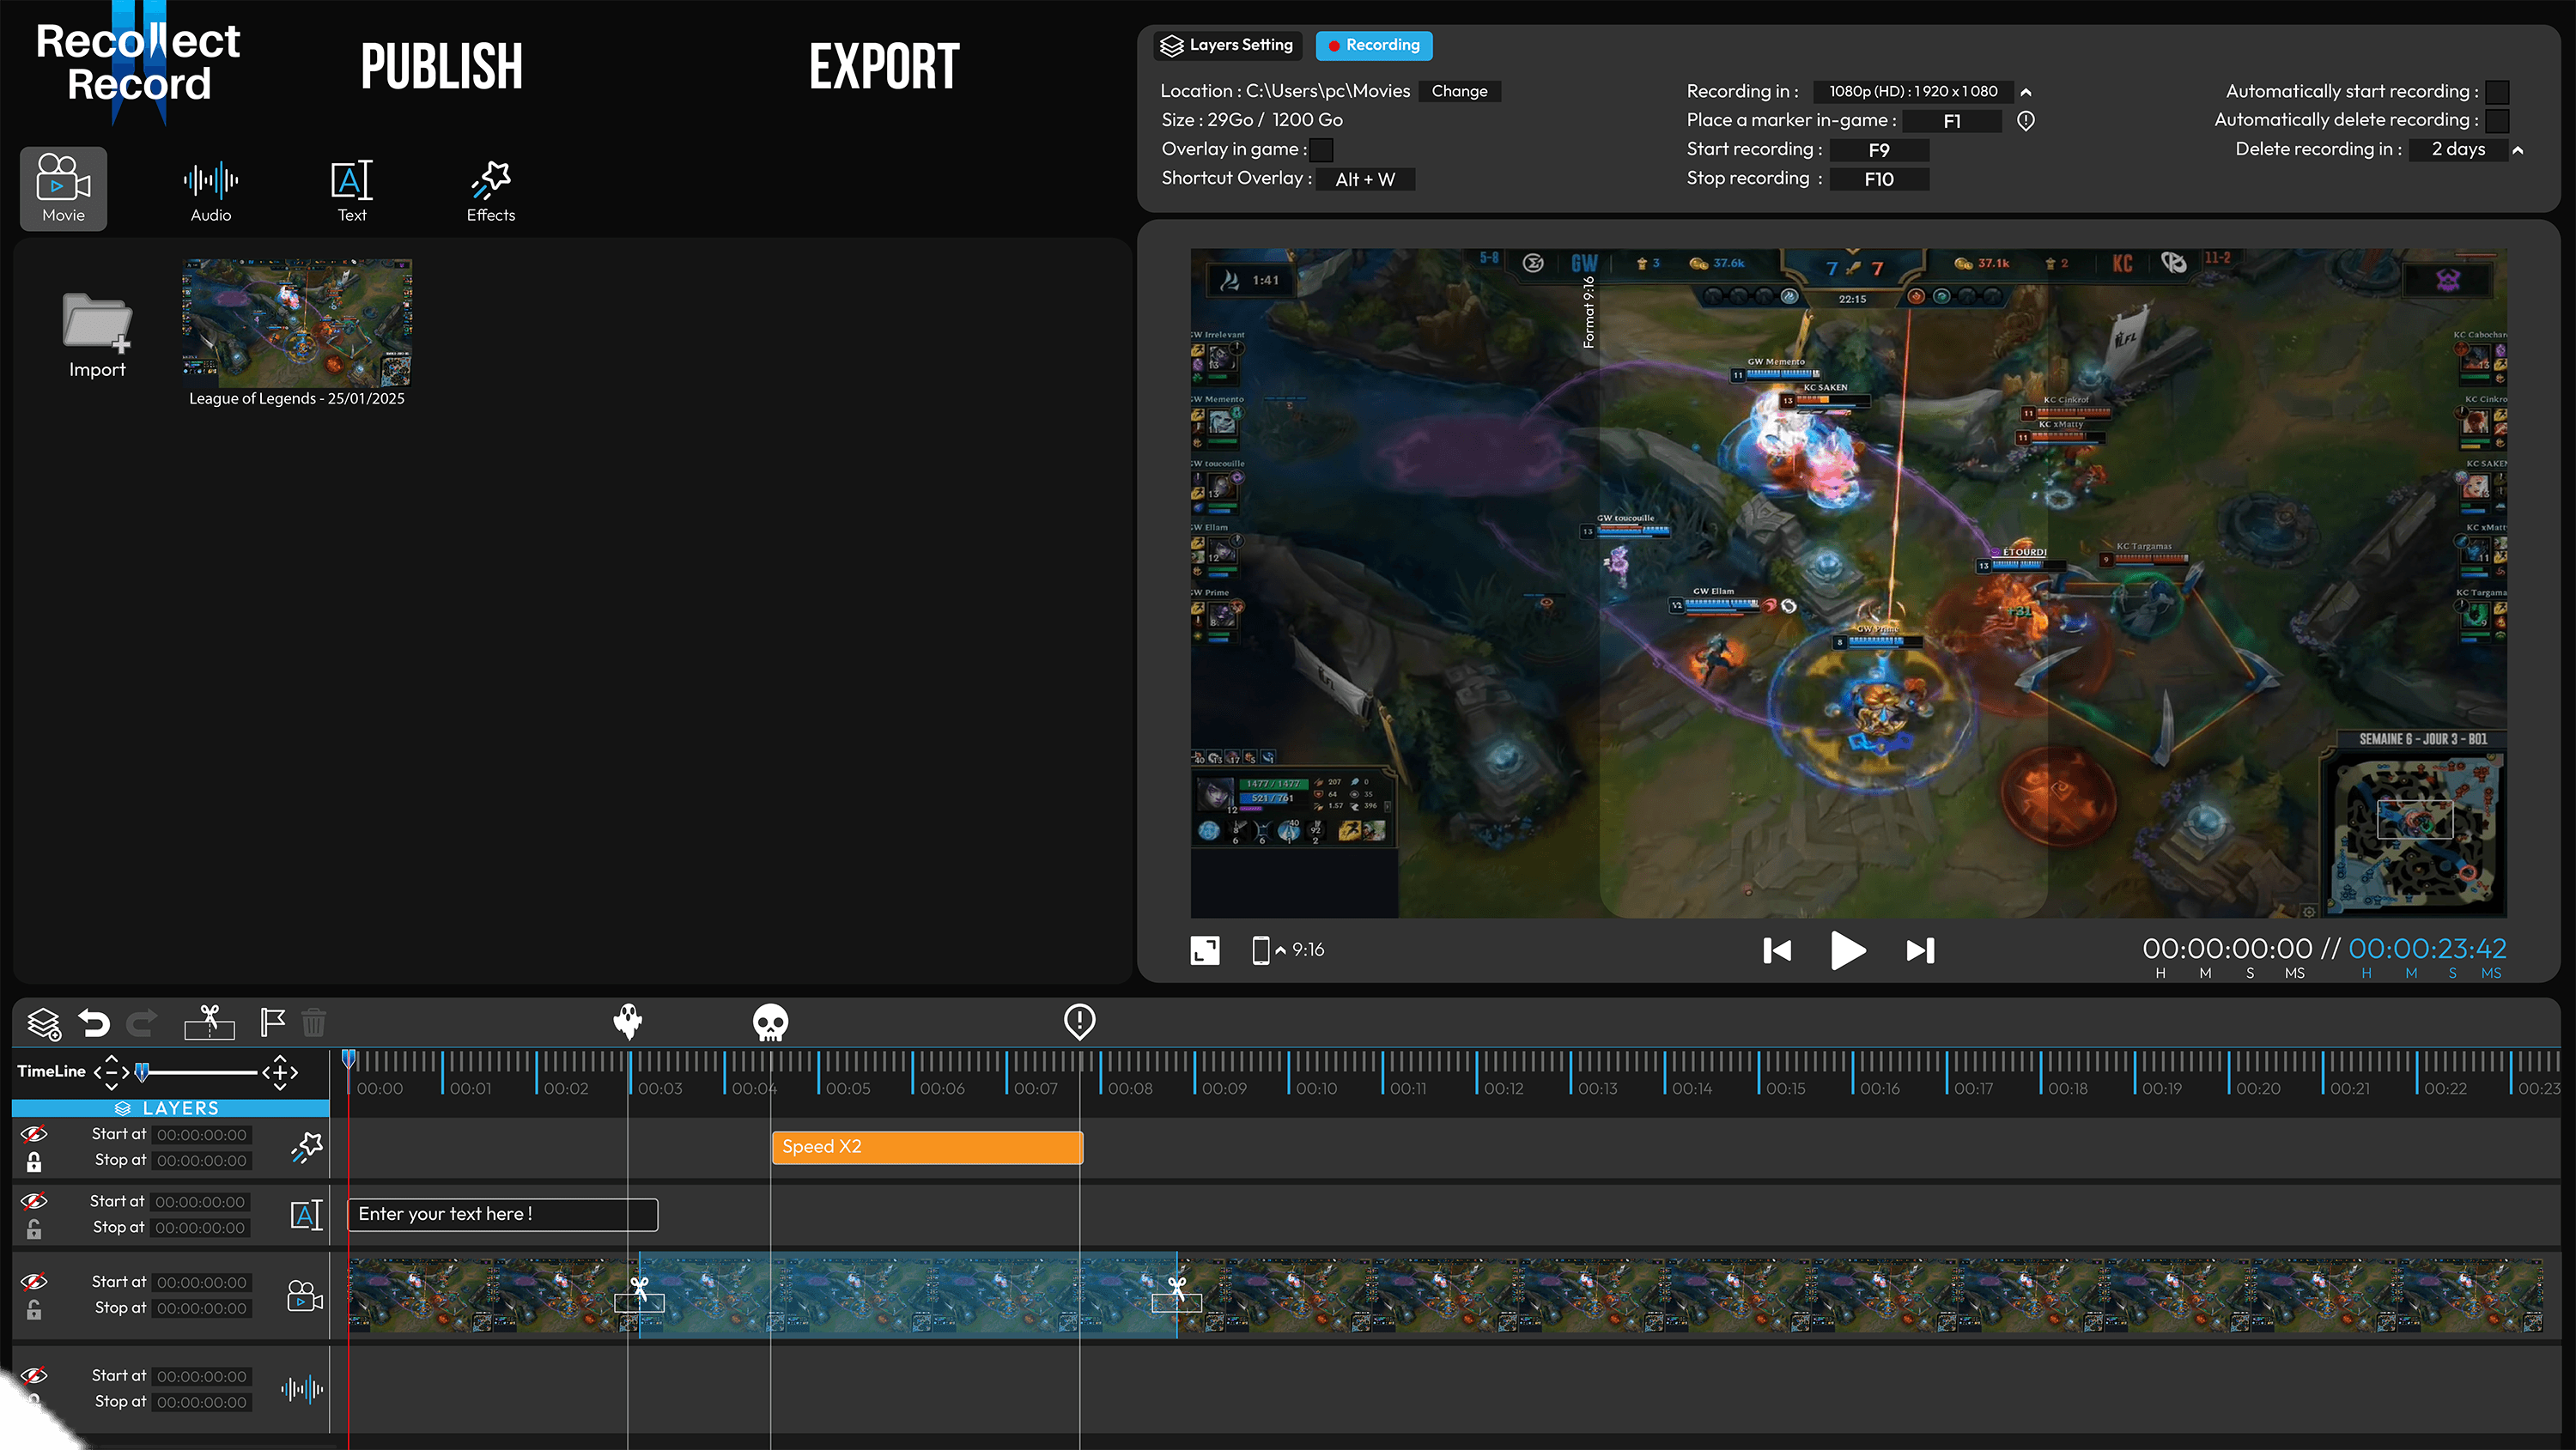2576x1450 pixels.
Task: Click the skull marker above the timeline
Action: (x=770, y=1022)
